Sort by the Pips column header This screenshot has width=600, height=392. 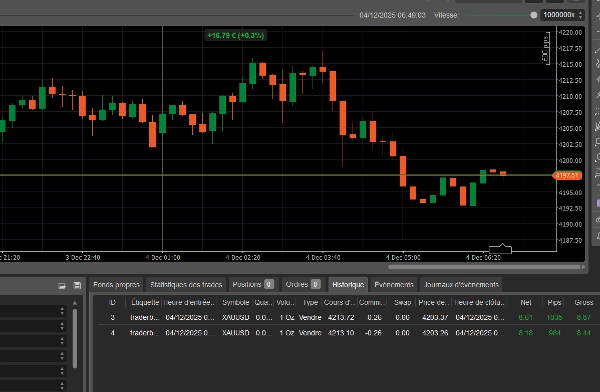tap(554, 302)
